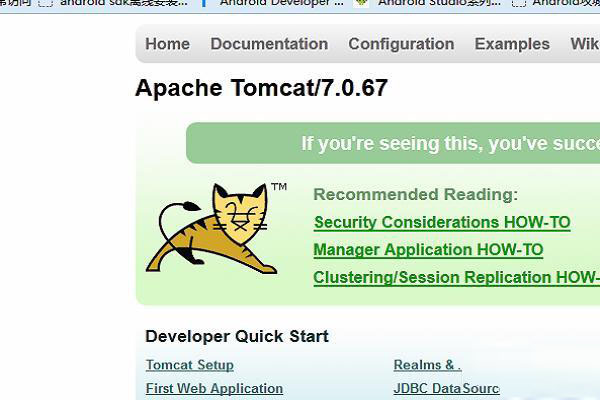This screenshot has width=600, height=400.
Task: Open the Realms & AAA link
Action: pos(427,365)
